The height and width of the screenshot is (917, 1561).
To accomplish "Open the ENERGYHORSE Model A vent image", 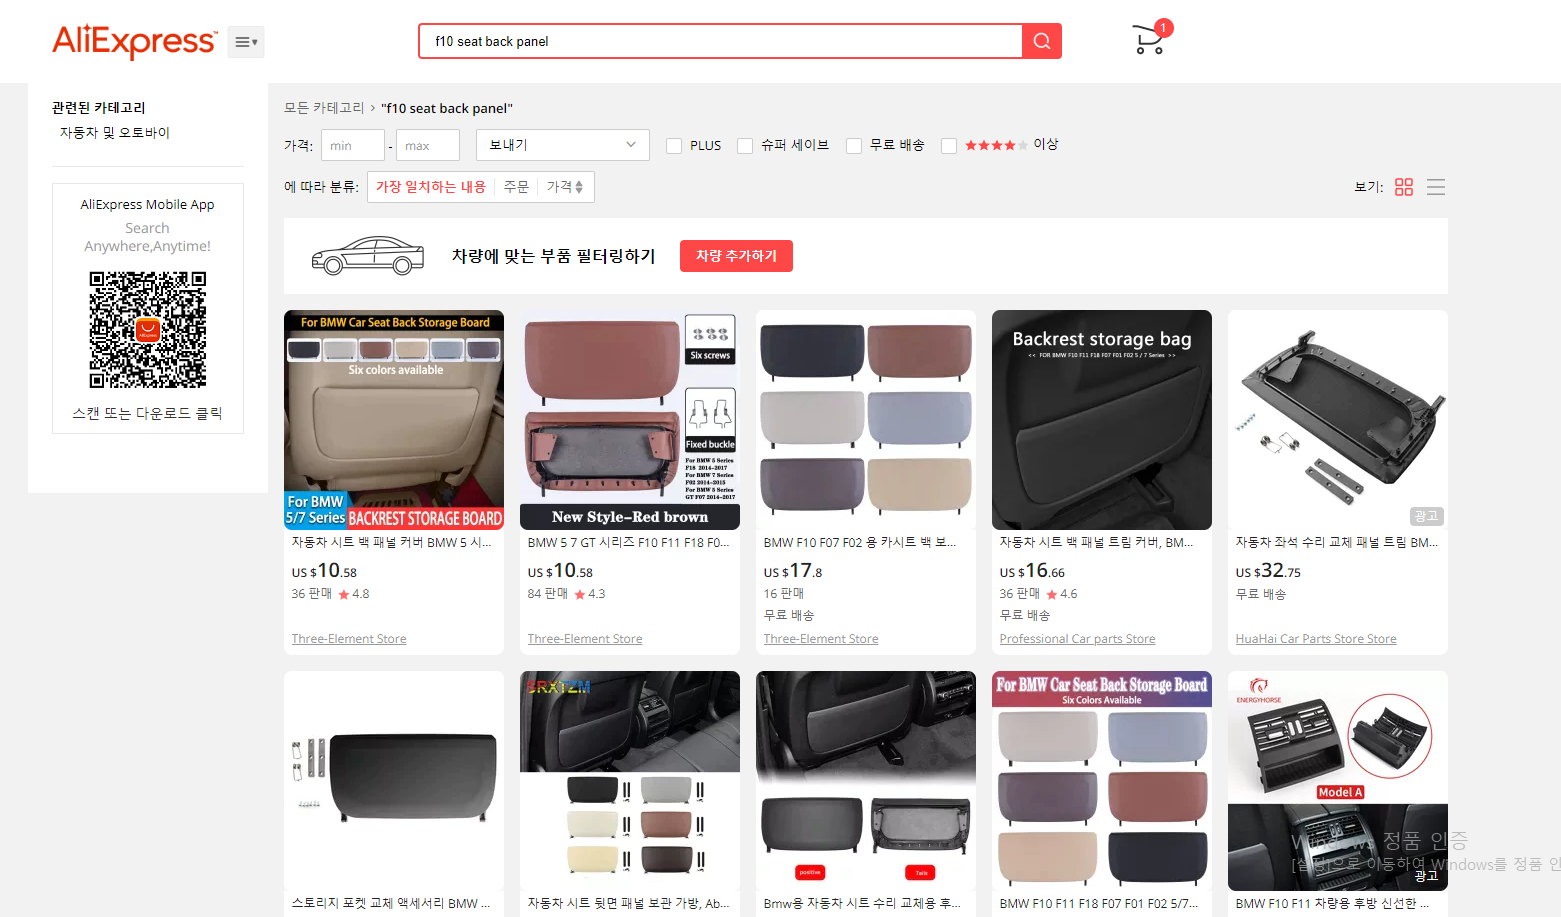I will [1338, 781].
